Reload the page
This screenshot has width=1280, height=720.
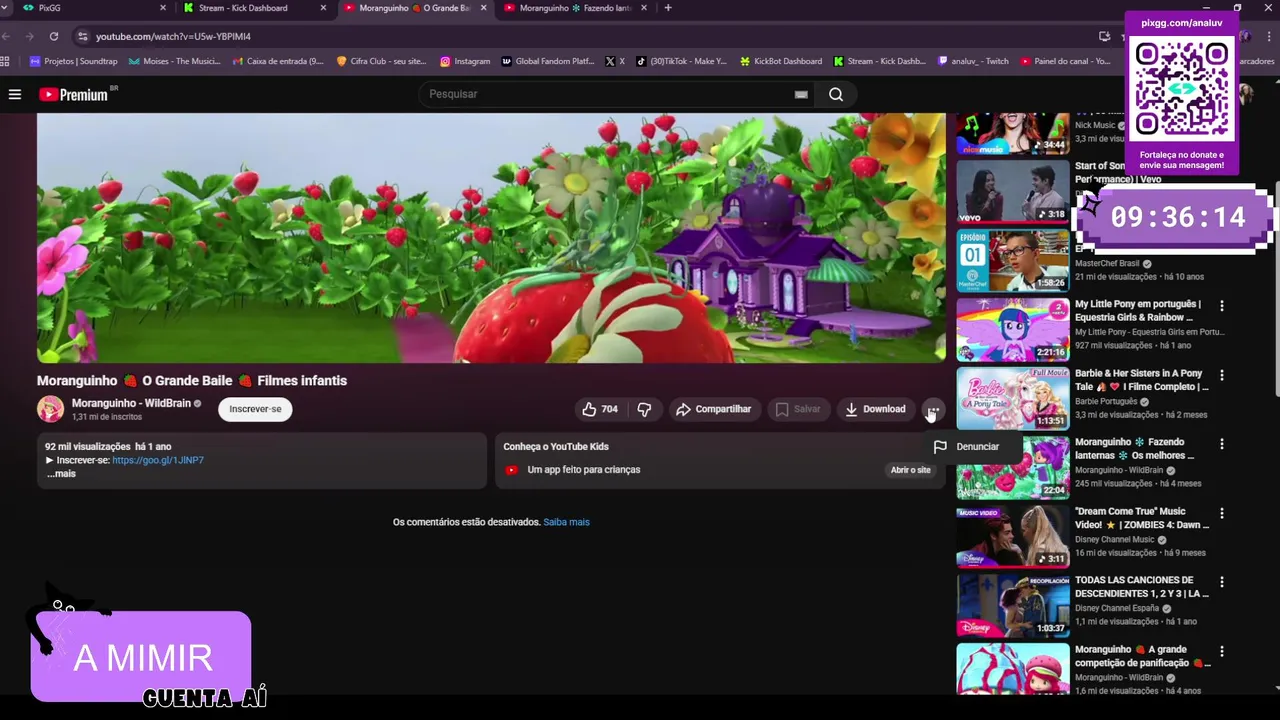(54, 36)
